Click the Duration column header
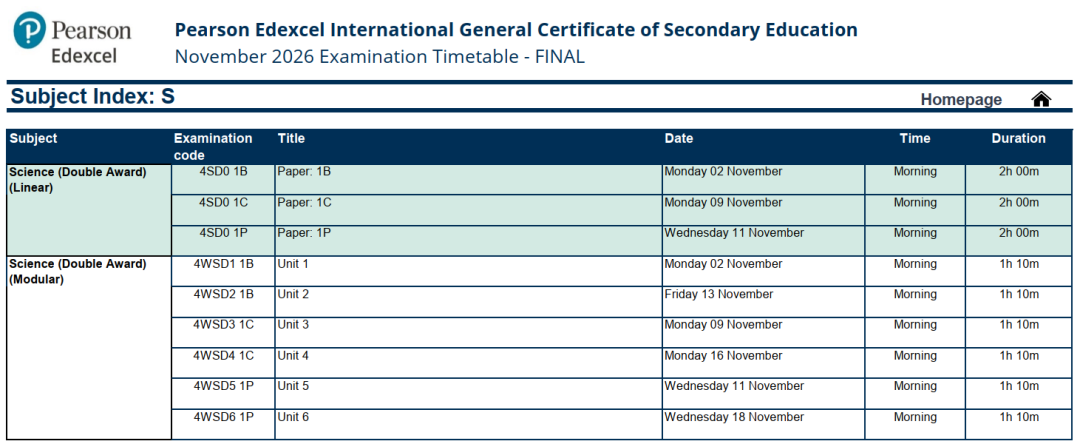Screen dimensions: 1080x444 (x=1018, y=138)
